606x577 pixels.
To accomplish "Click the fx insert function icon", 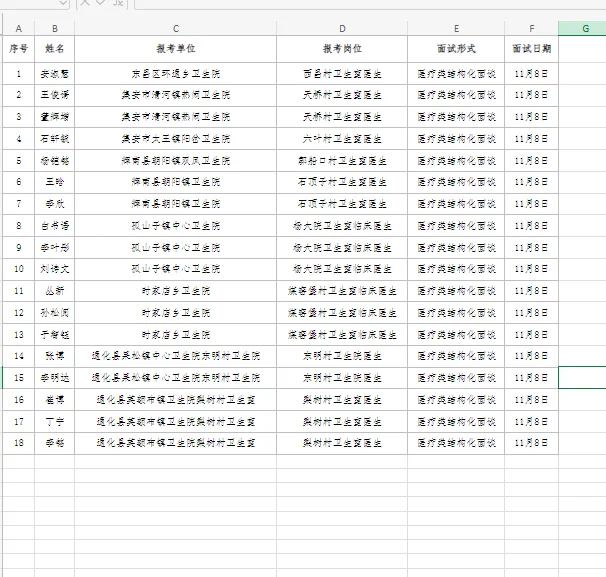I will pyautogui.click(x=118, y=3).
